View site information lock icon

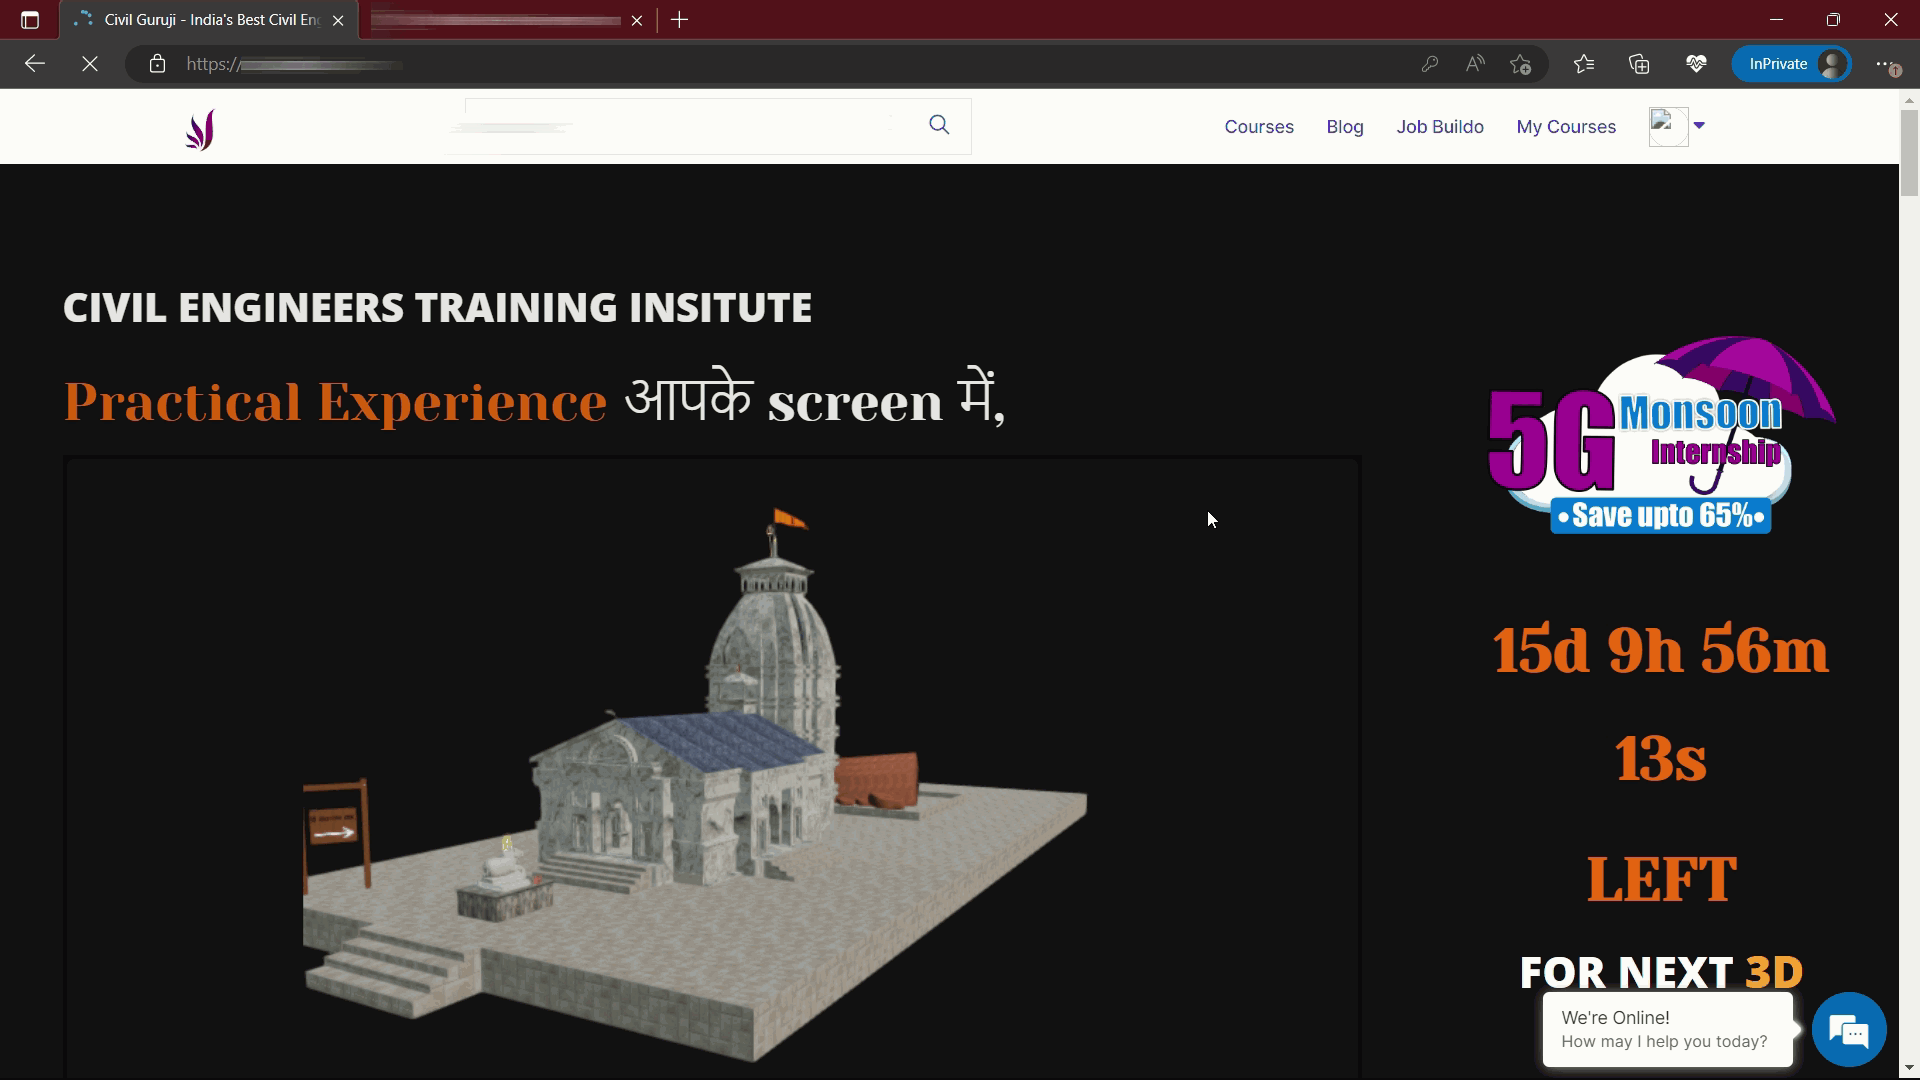(157, 64)
